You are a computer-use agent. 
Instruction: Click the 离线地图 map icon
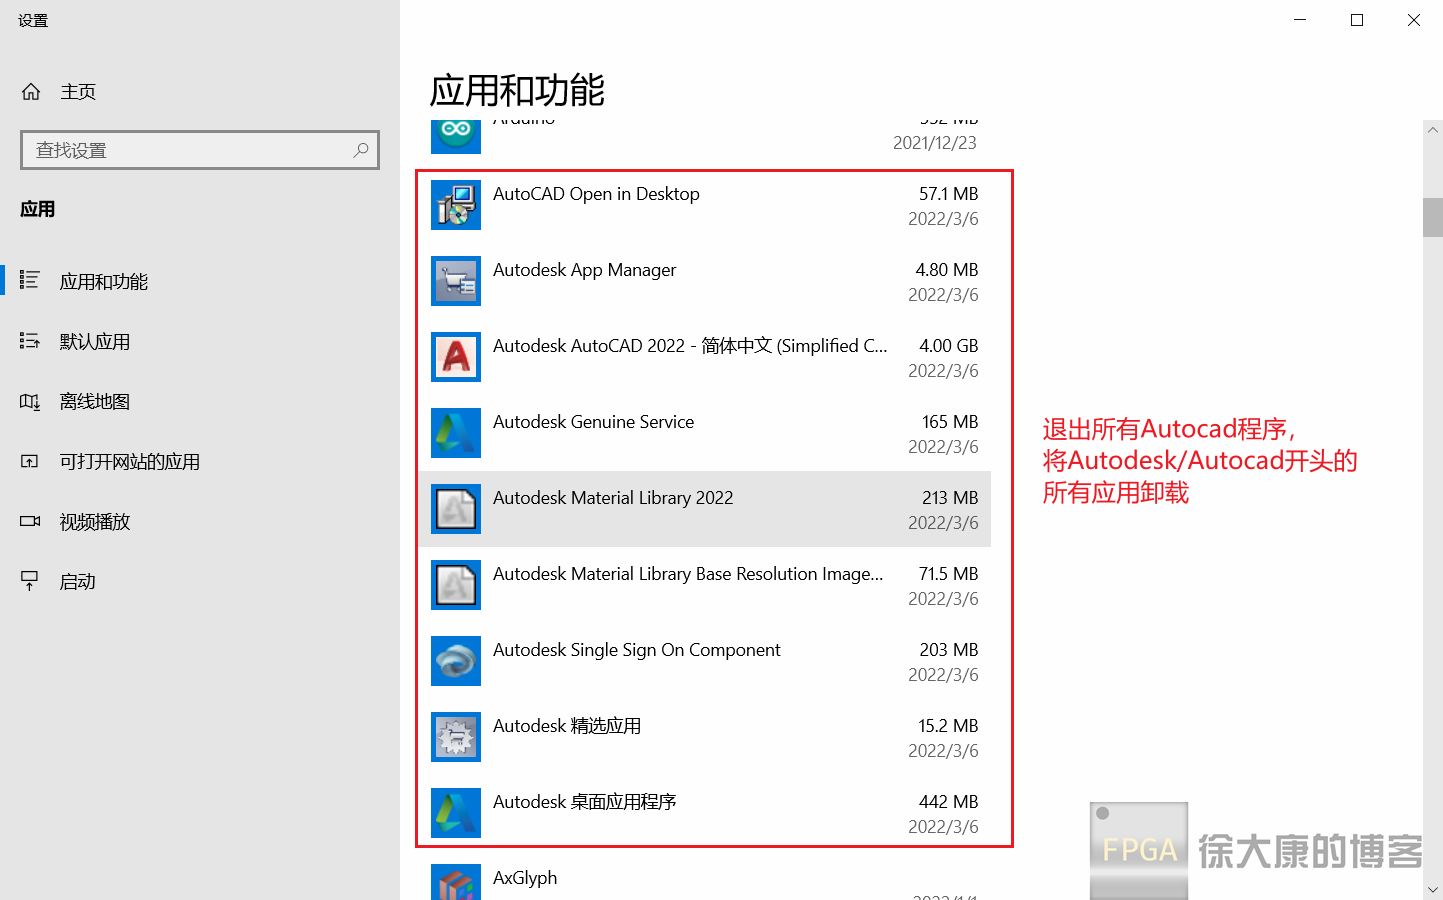(x=30, y=401)
